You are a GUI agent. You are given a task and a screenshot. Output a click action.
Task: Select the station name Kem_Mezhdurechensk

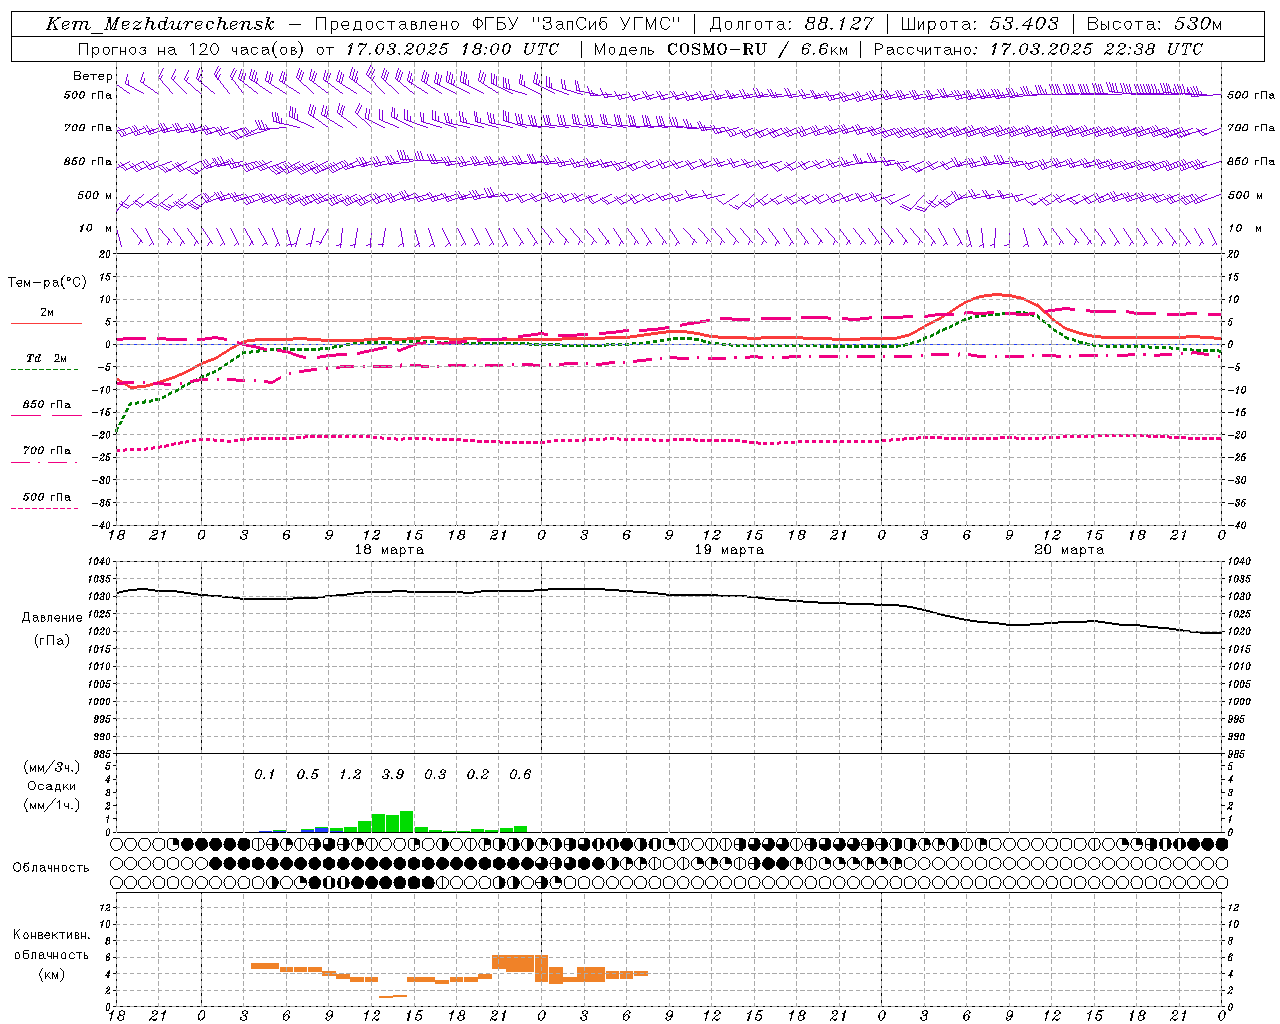click(160, 24)
